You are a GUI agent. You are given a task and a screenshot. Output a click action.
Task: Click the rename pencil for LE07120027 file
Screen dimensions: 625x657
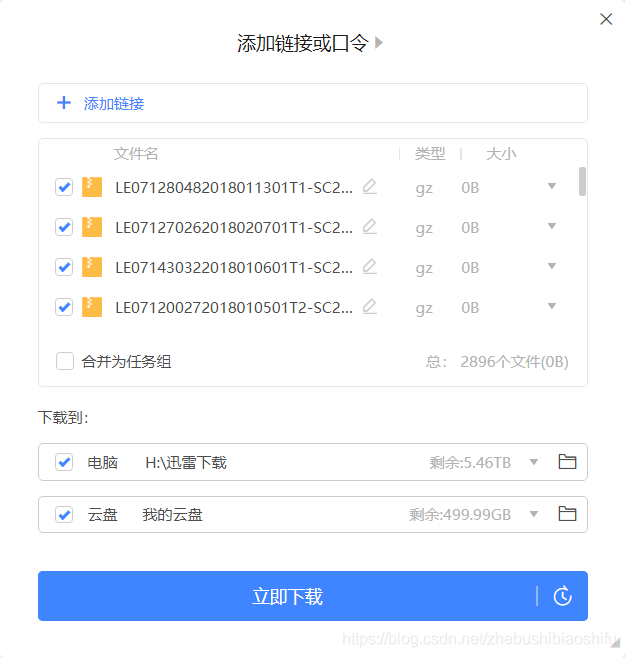[369, 307]
